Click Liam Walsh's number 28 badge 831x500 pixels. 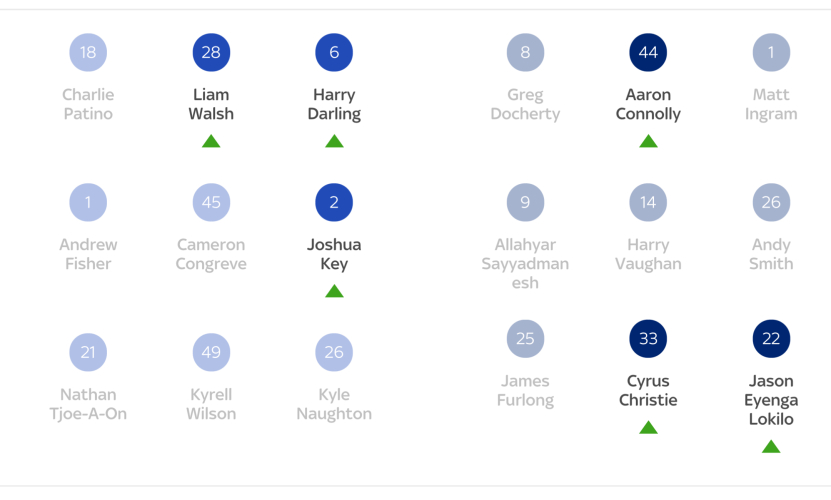pos(211,52)
